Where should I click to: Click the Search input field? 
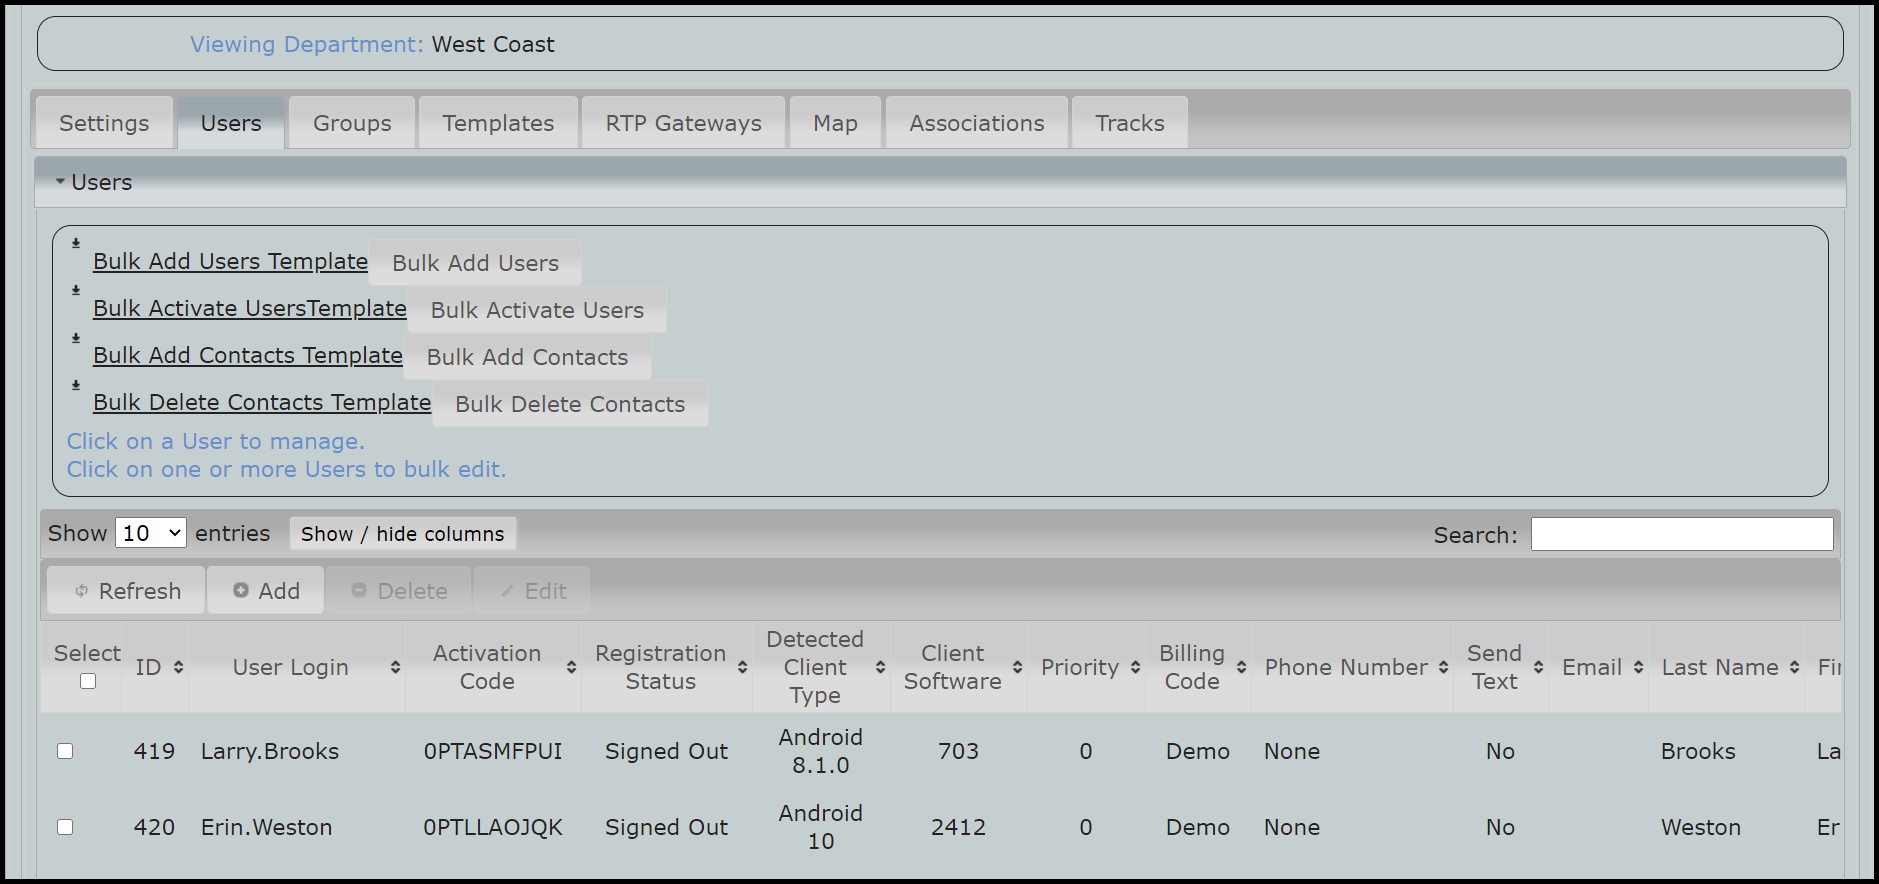click(1681, 534)
